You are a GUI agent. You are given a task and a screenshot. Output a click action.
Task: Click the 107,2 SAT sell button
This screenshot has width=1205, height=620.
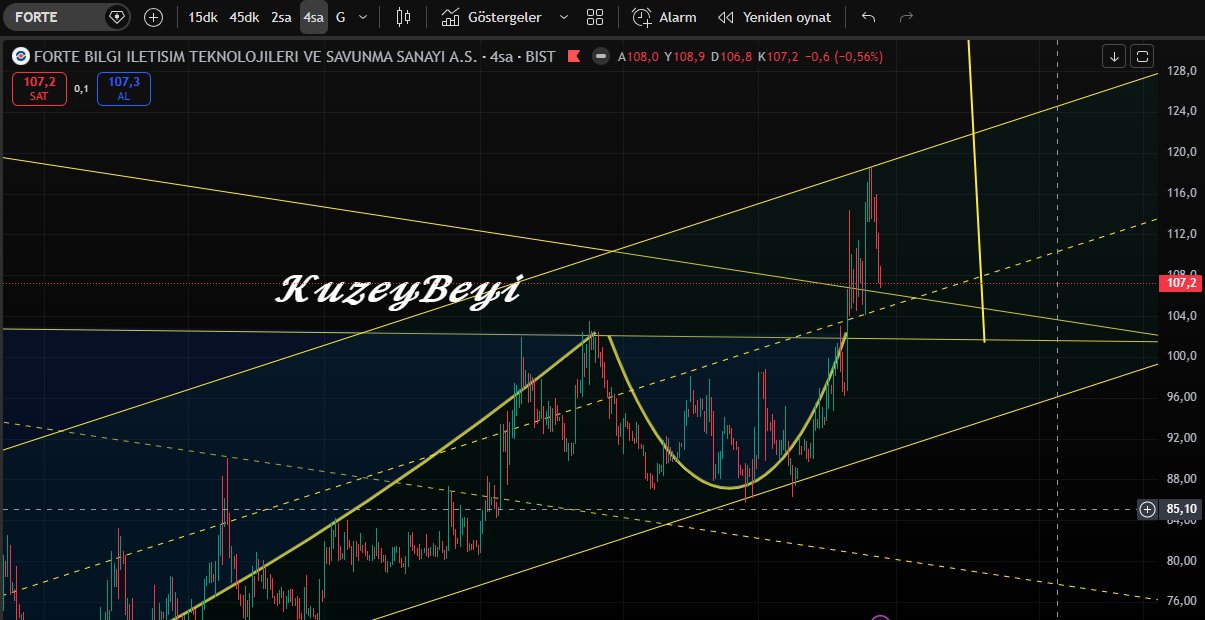(40, 89)
